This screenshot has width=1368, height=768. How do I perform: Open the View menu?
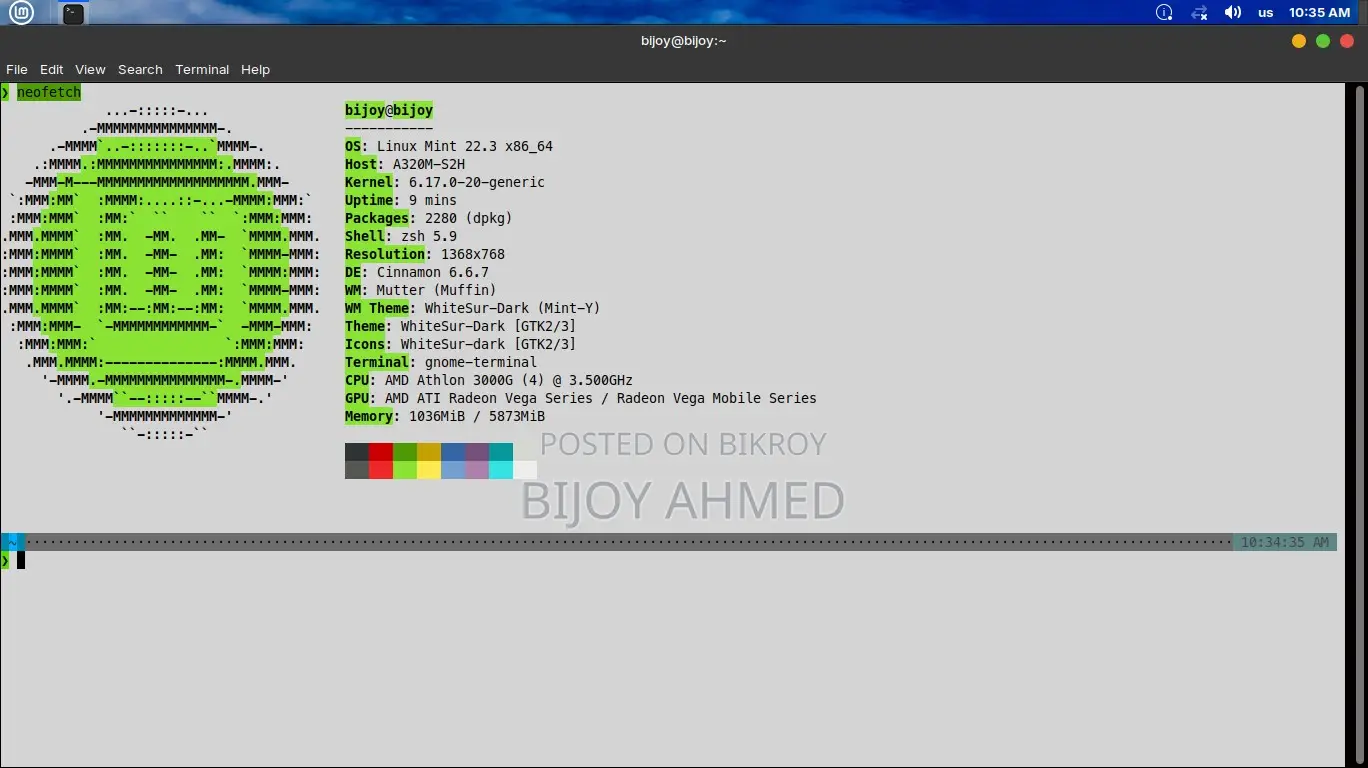90,69
